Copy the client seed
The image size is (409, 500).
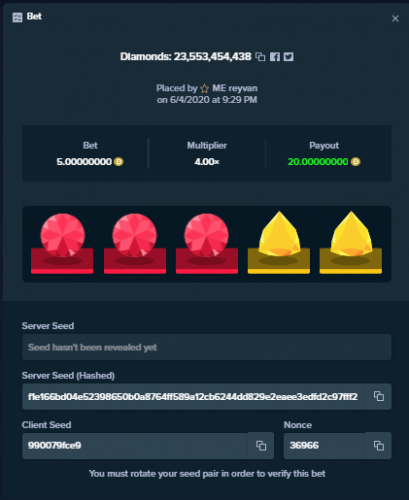click(x=261, y=446)
